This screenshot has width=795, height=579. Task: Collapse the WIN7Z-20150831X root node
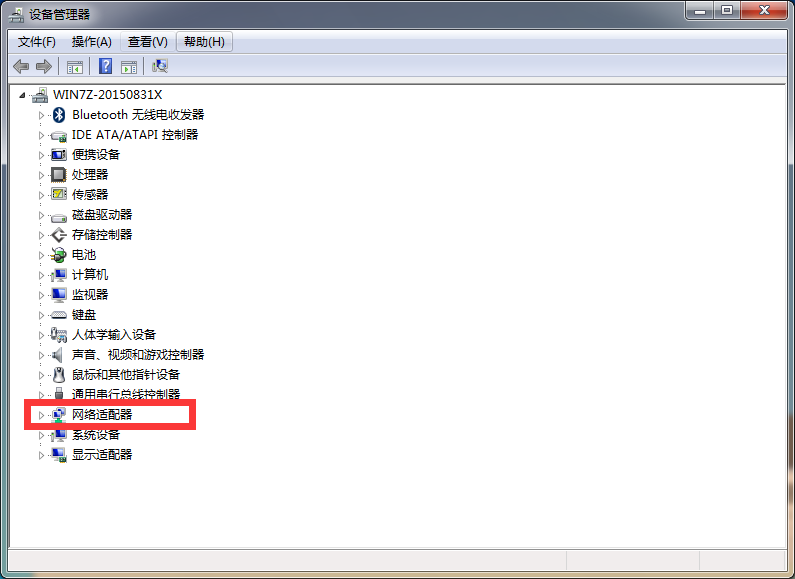coord(22,95)
